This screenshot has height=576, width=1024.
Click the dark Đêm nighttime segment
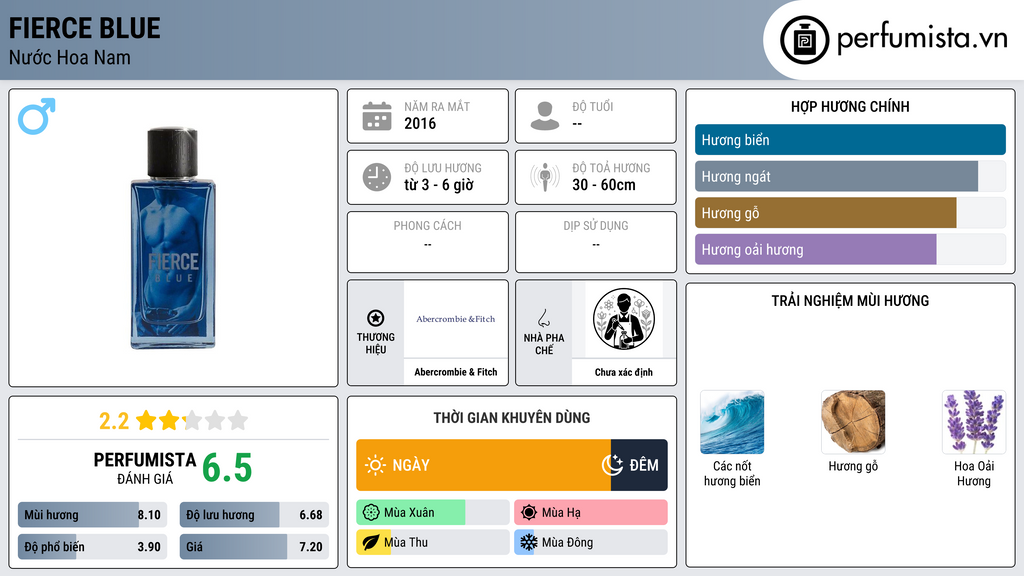coord(639,465)
